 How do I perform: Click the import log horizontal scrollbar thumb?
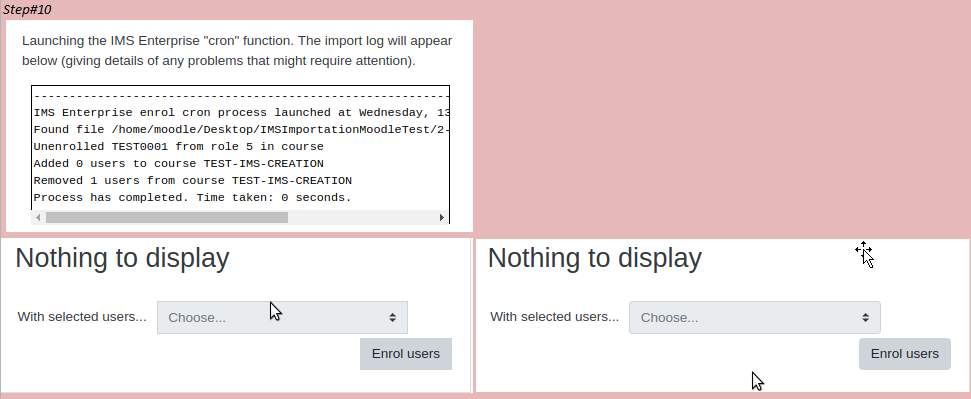point(167,217)
